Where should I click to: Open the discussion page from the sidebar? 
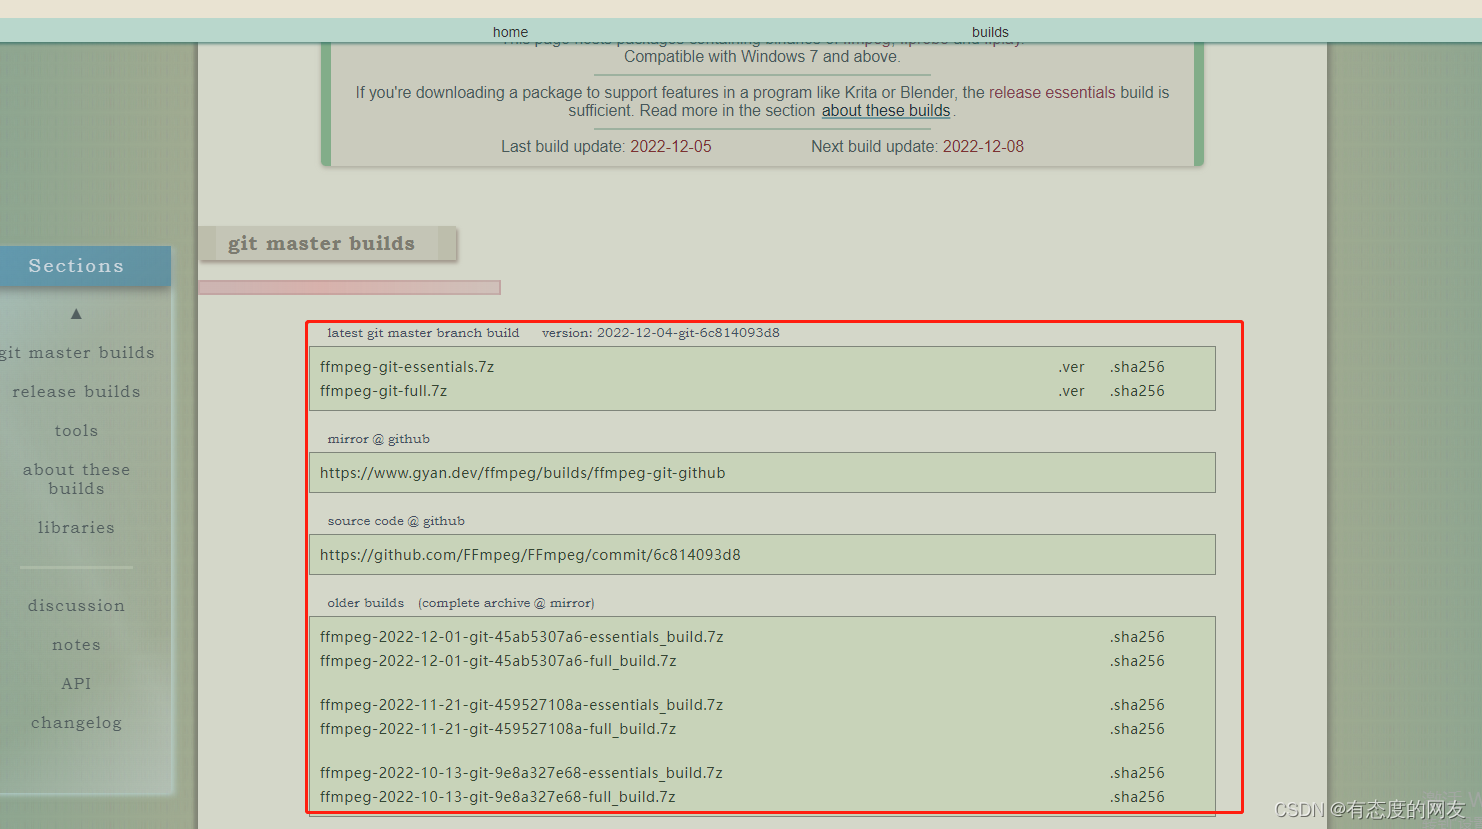coord(76,606)
